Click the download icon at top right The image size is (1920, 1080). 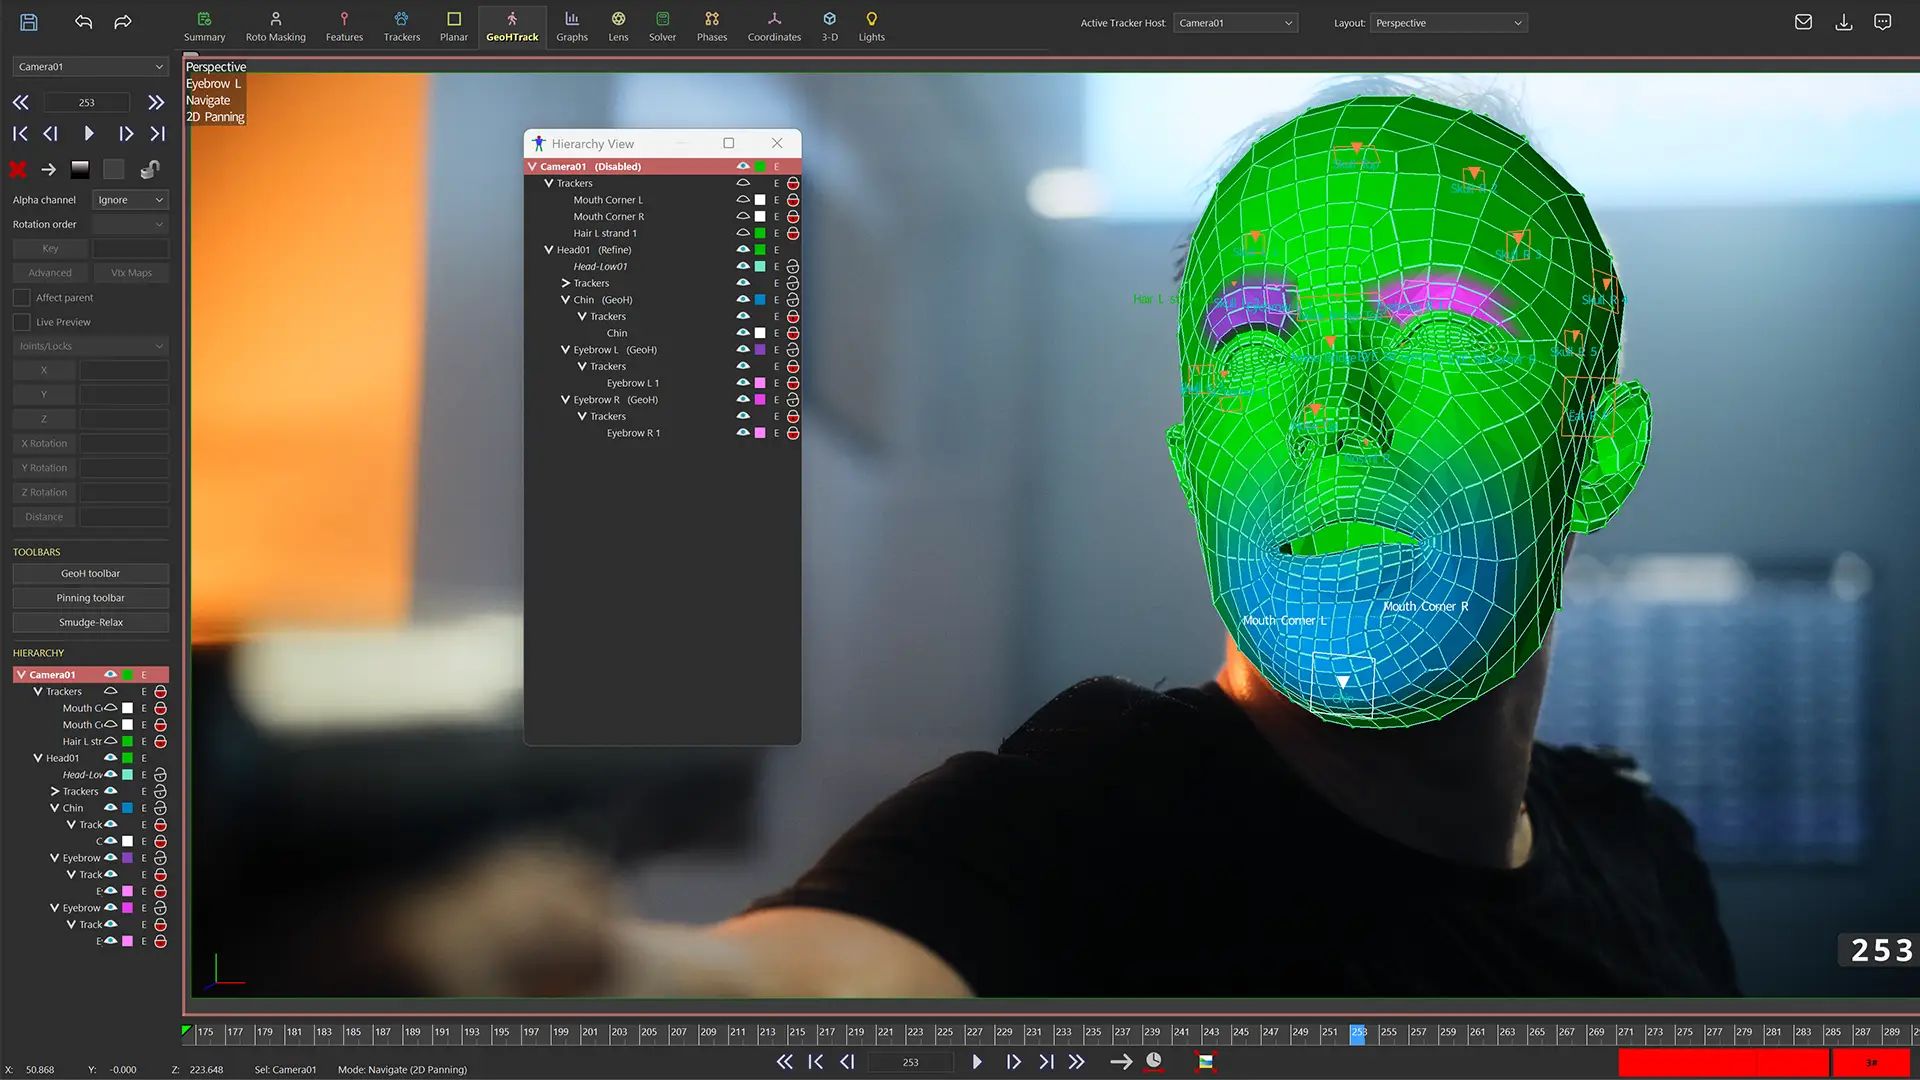point(1843,22)
